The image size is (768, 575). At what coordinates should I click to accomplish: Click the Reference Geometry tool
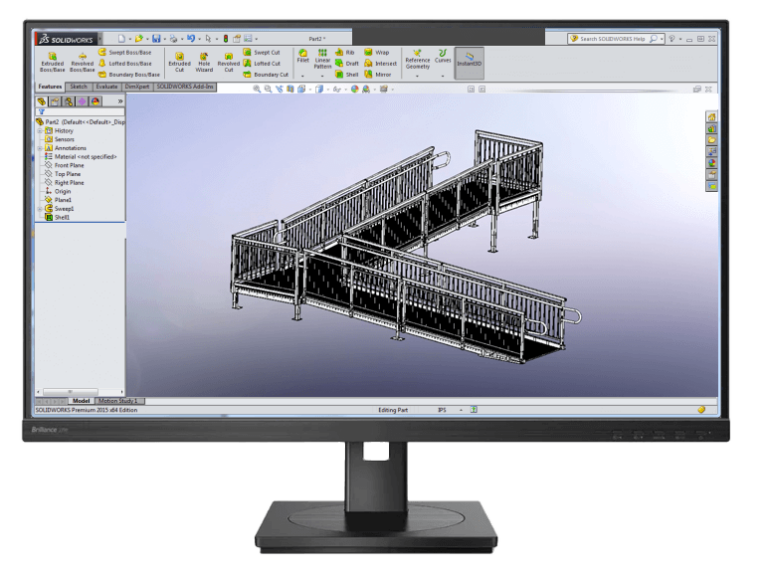click(417, 59)
